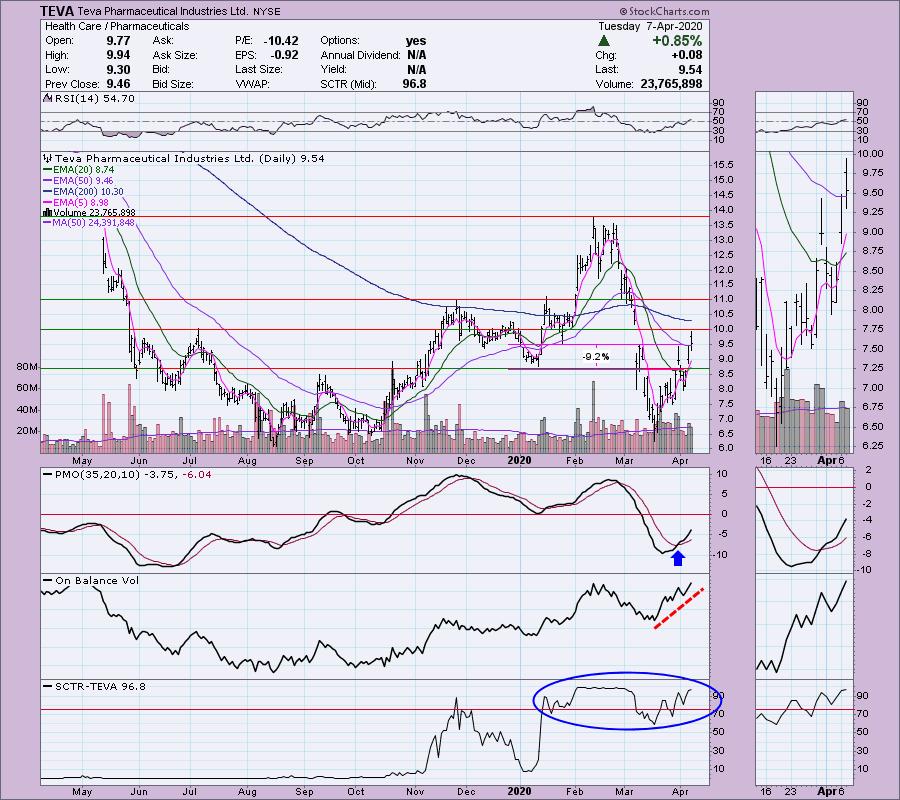900x800 pixels.
Task: Click the EMA(50) 9.46 legend entry
Action: click(80, 181)
